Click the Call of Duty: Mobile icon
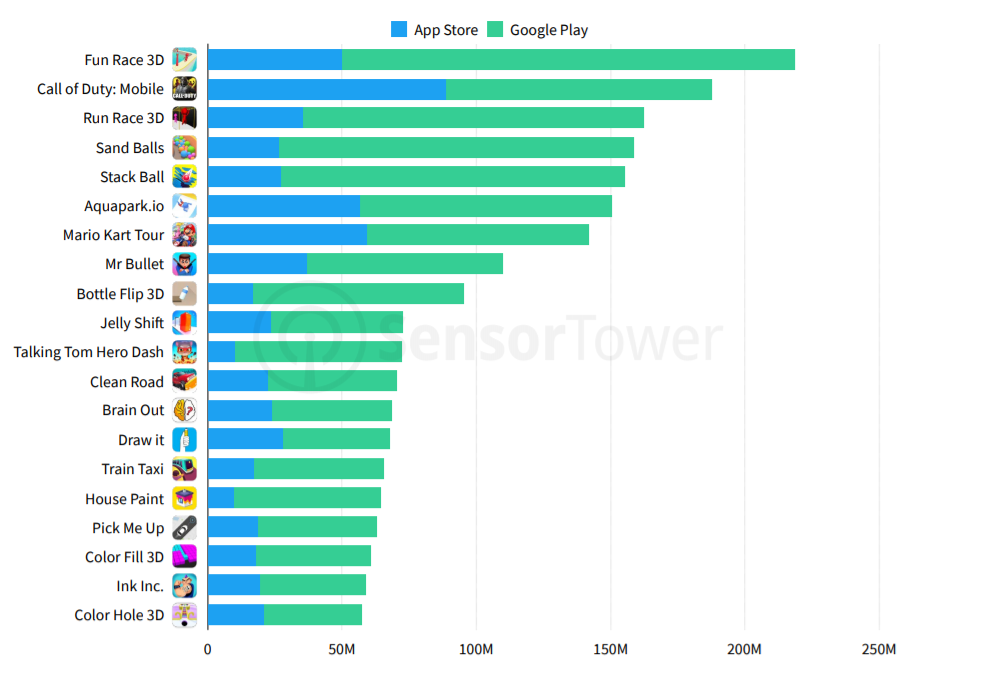988x674 pixels. pyautogui.click(x=185, y=89)
